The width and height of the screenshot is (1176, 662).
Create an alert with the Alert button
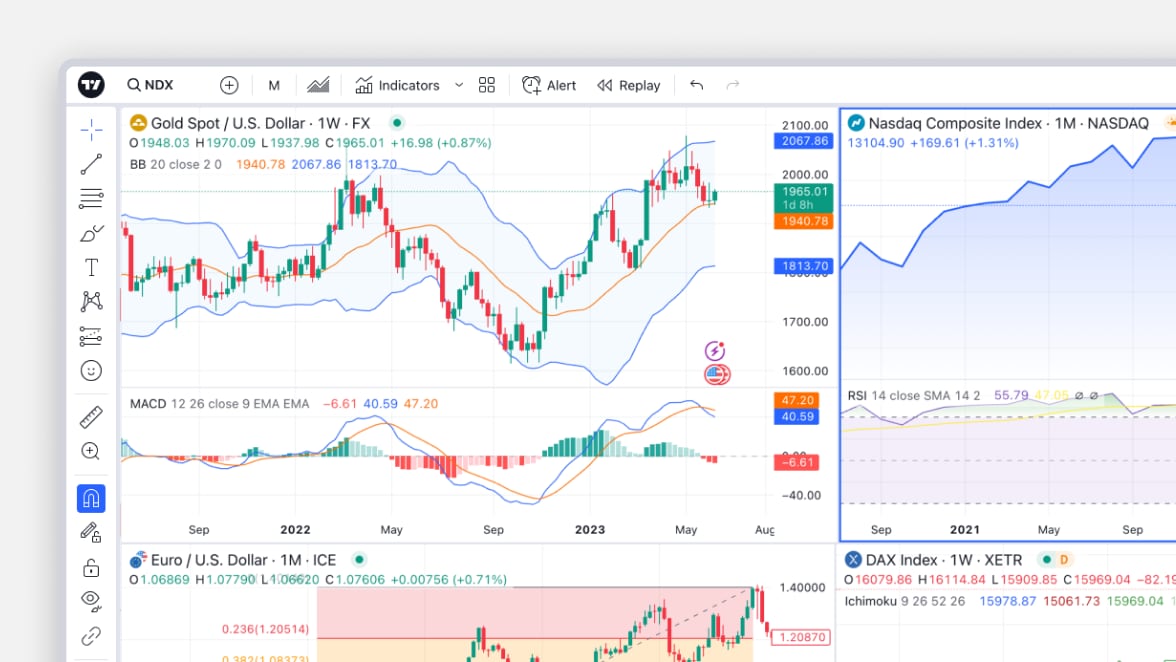pyautogui.click(x=549, y=85)
